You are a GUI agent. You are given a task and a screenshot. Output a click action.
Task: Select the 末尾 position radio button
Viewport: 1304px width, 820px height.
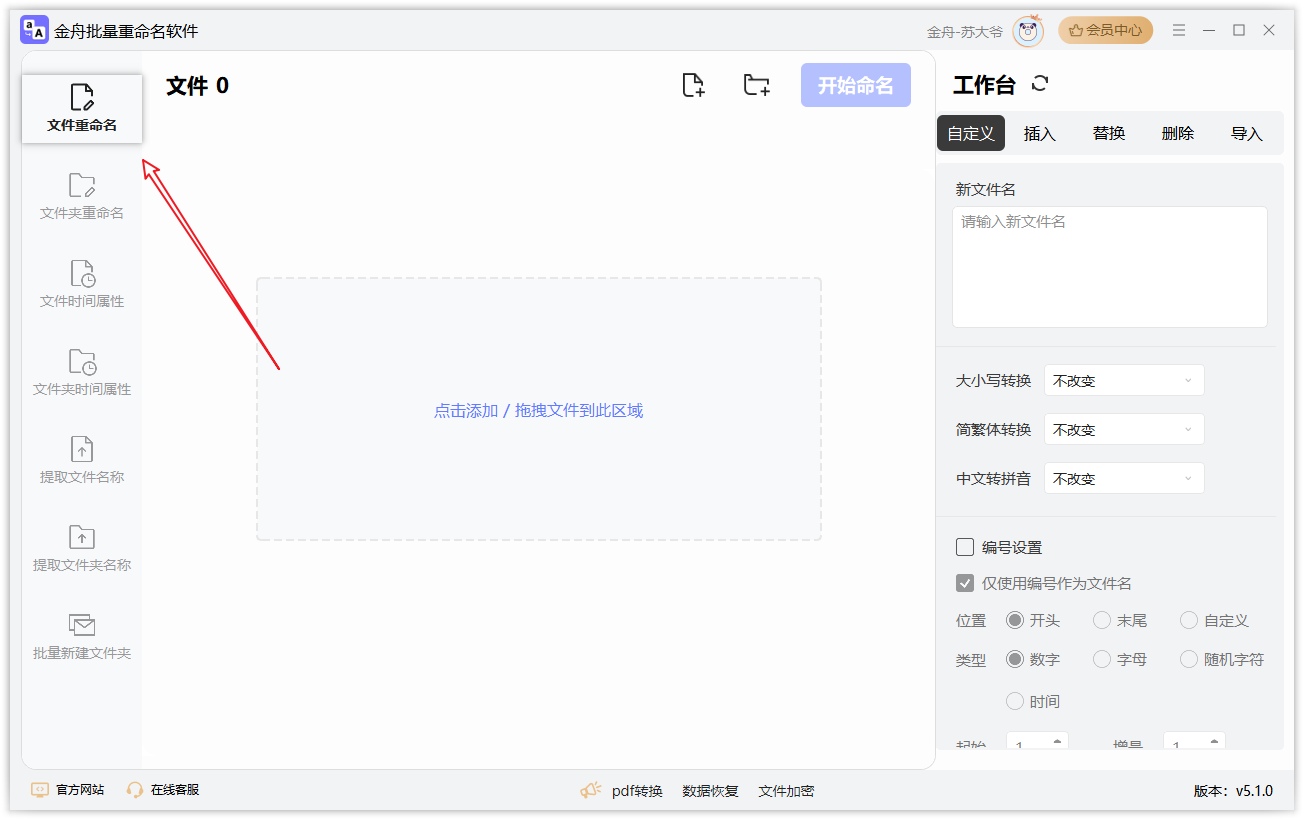click(1102, 620)
